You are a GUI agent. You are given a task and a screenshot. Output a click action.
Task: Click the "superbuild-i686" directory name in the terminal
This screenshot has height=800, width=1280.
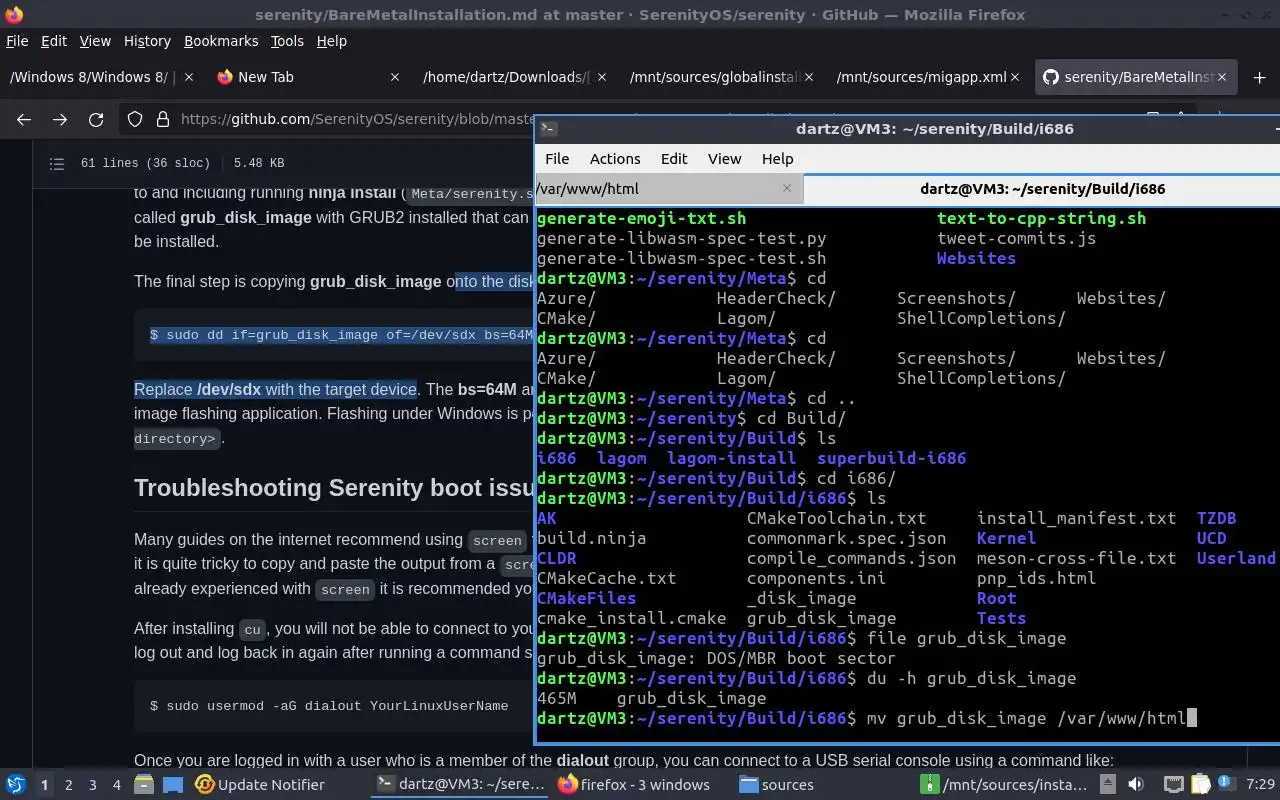(x=891, y=458)
